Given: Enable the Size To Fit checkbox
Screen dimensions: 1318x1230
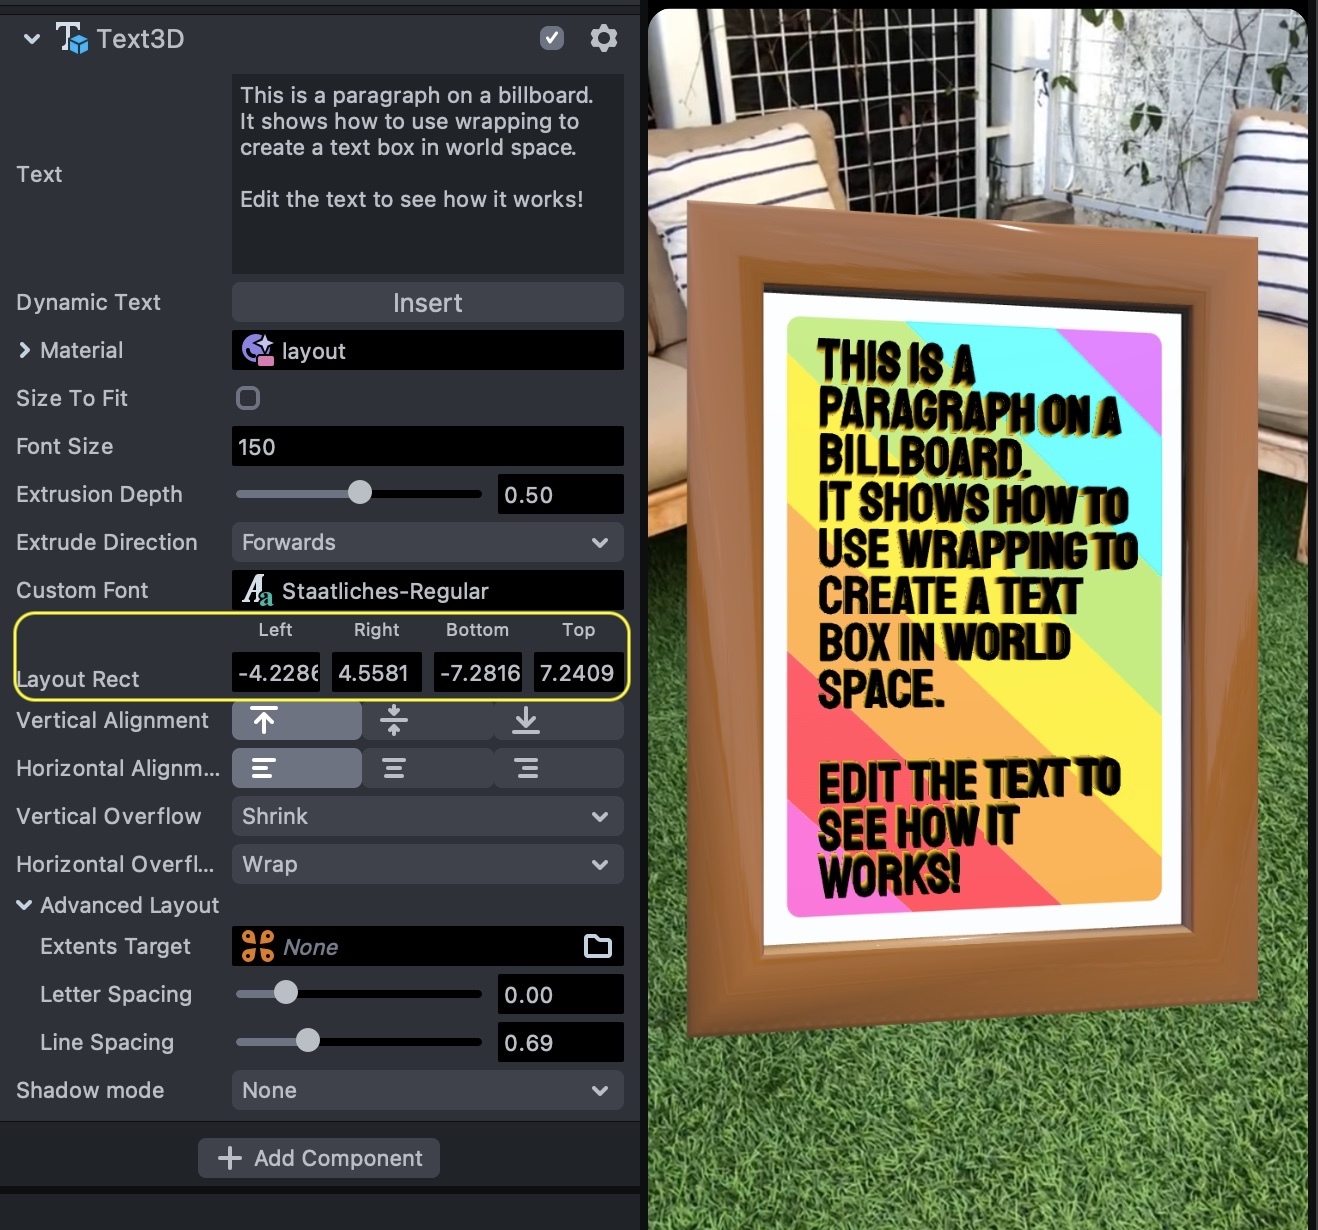Looking at the screenshot, I should coord(248,398).
